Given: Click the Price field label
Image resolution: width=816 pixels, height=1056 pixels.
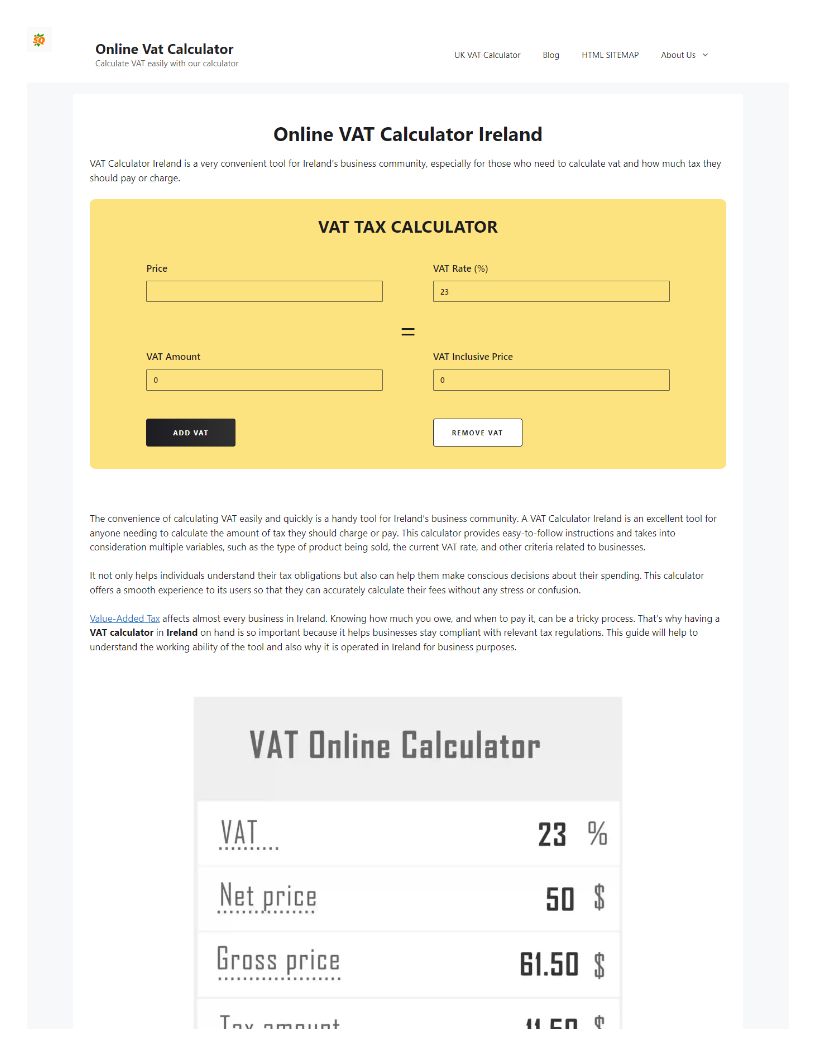Looking at the screenshot, I should (x=157, y=269).
